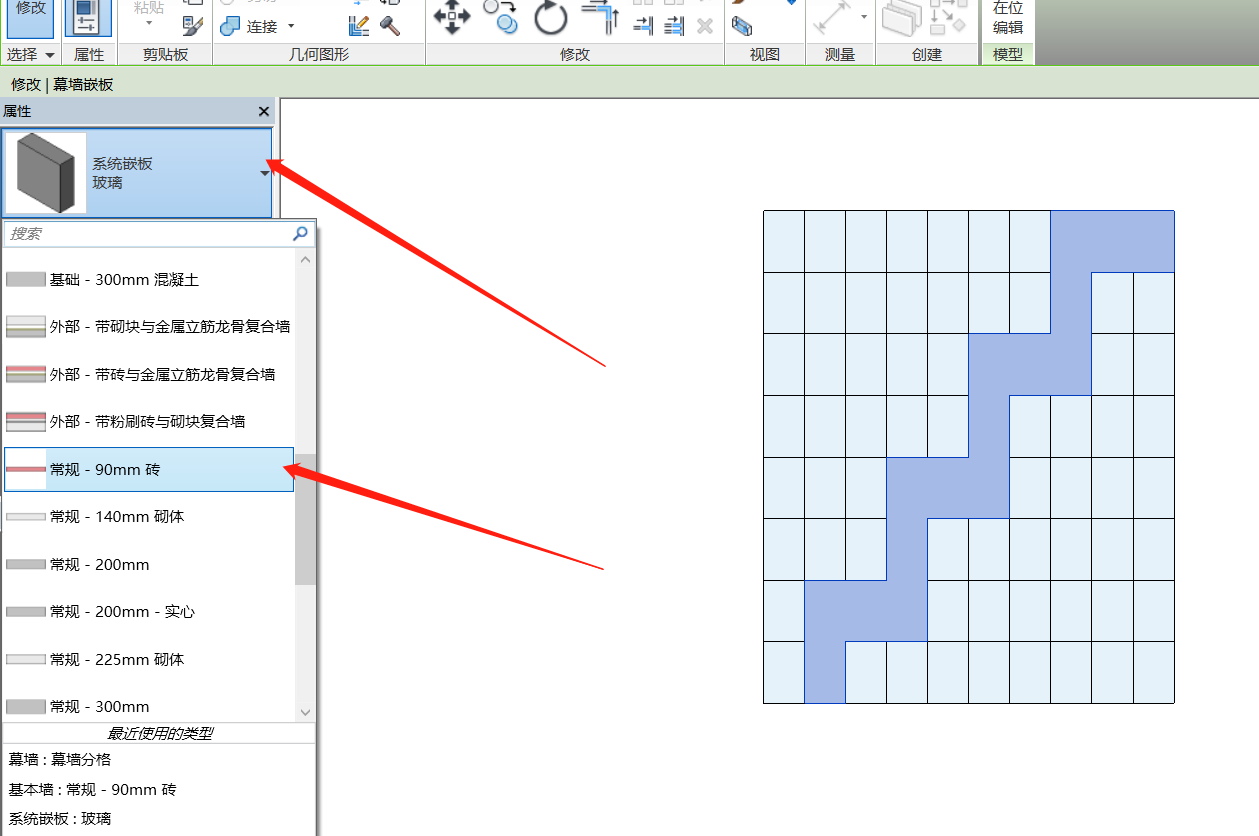The height and width of the screenshot is (836, 1259).
Task: Click 在位编辑 edit in-place button
Action: point(1007,18)
